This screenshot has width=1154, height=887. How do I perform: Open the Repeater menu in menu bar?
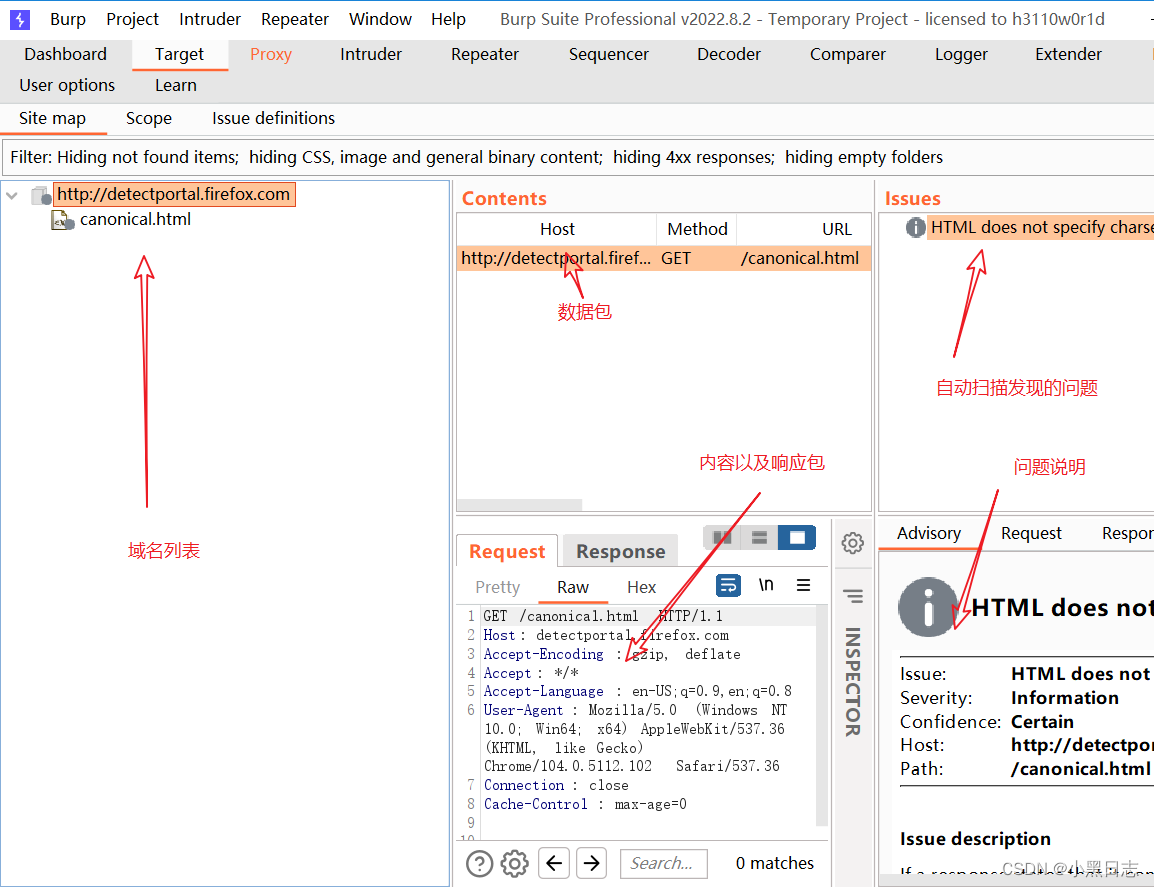pyautogui.click(x=294, y=19)
